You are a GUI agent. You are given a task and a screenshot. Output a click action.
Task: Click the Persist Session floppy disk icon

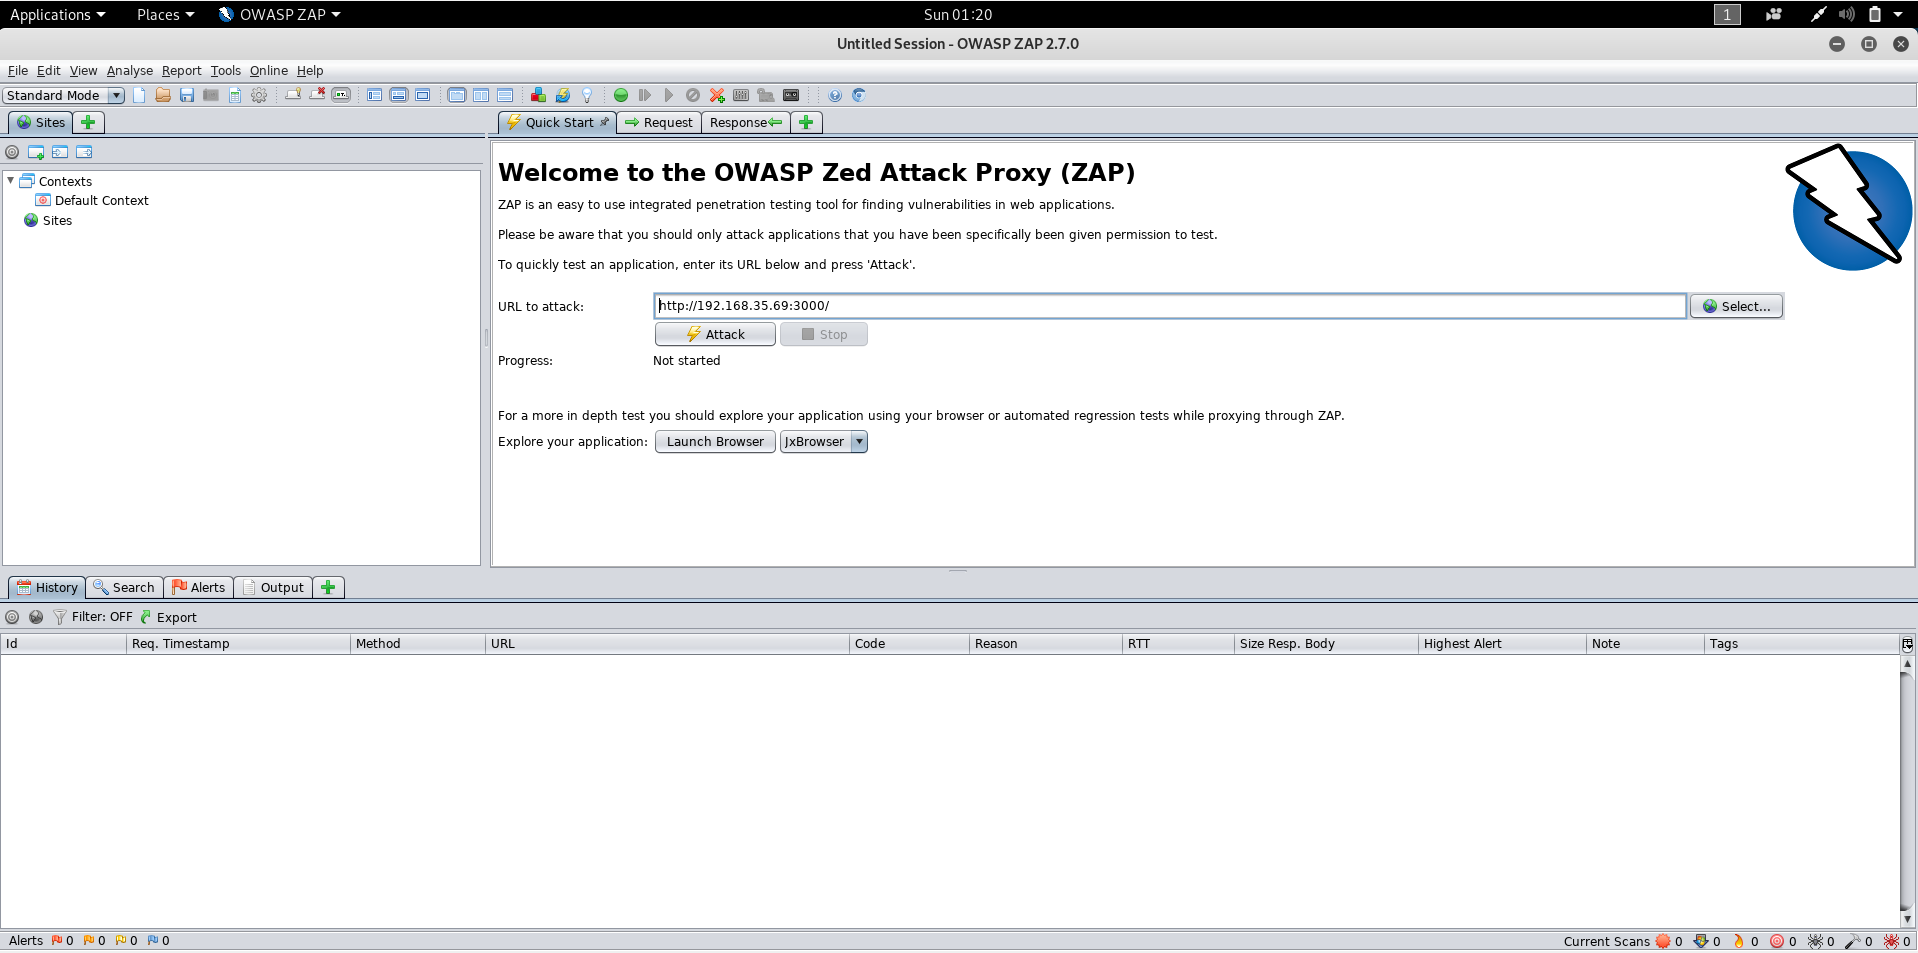pyautogui.click(x=187, y=95)
